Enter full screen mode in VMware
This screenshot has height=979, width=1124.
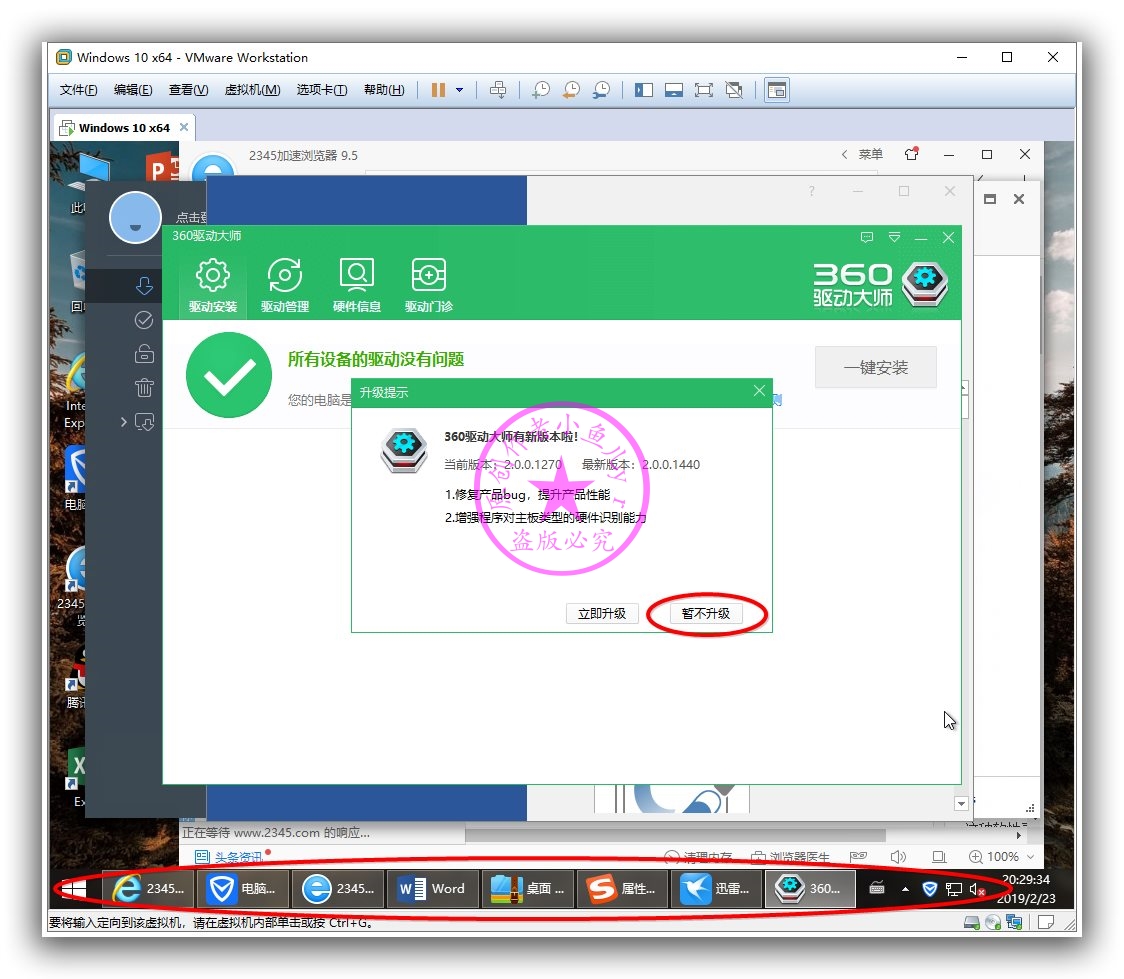point(704,90)
